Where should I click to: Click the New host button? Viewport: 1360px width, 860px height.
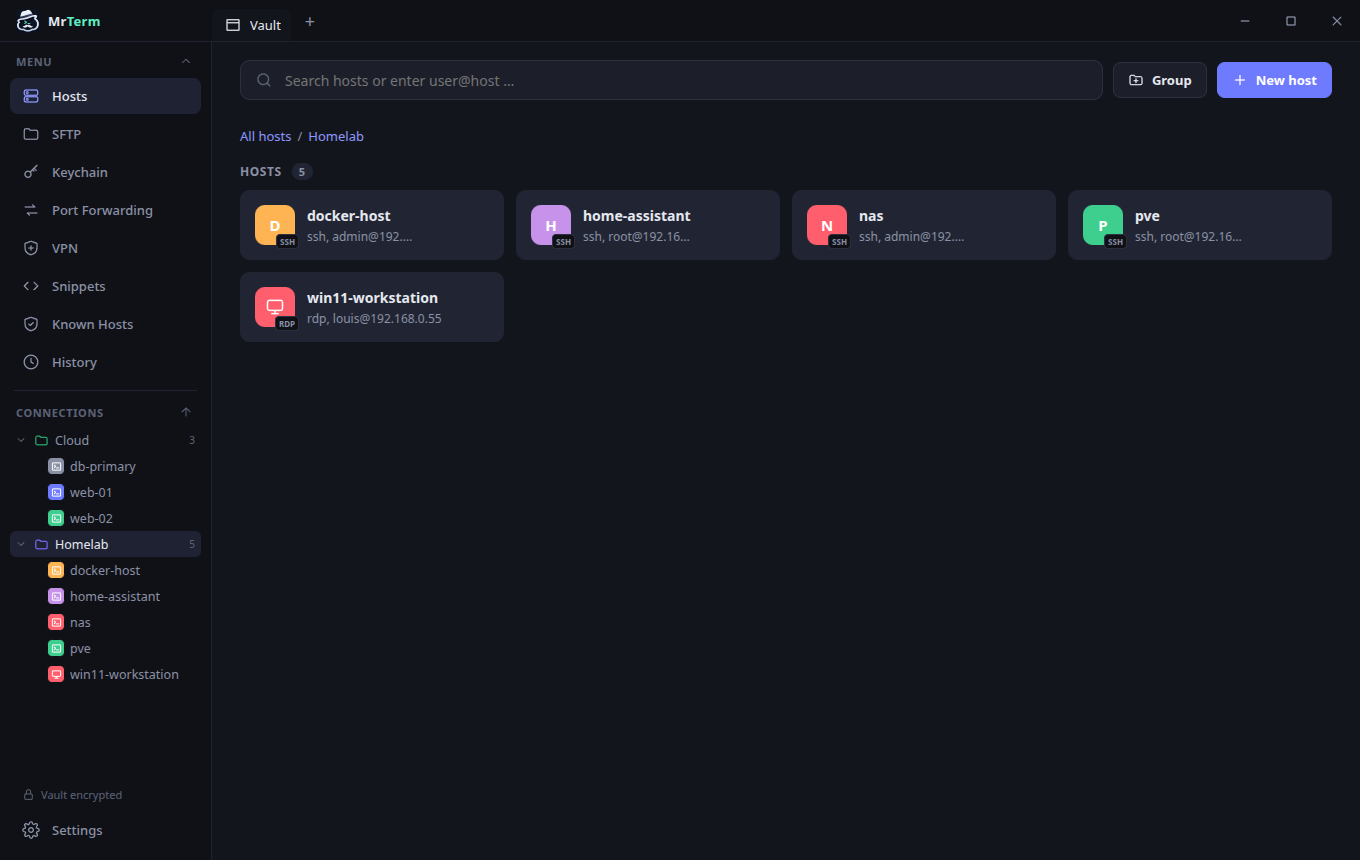(1274, 80)
